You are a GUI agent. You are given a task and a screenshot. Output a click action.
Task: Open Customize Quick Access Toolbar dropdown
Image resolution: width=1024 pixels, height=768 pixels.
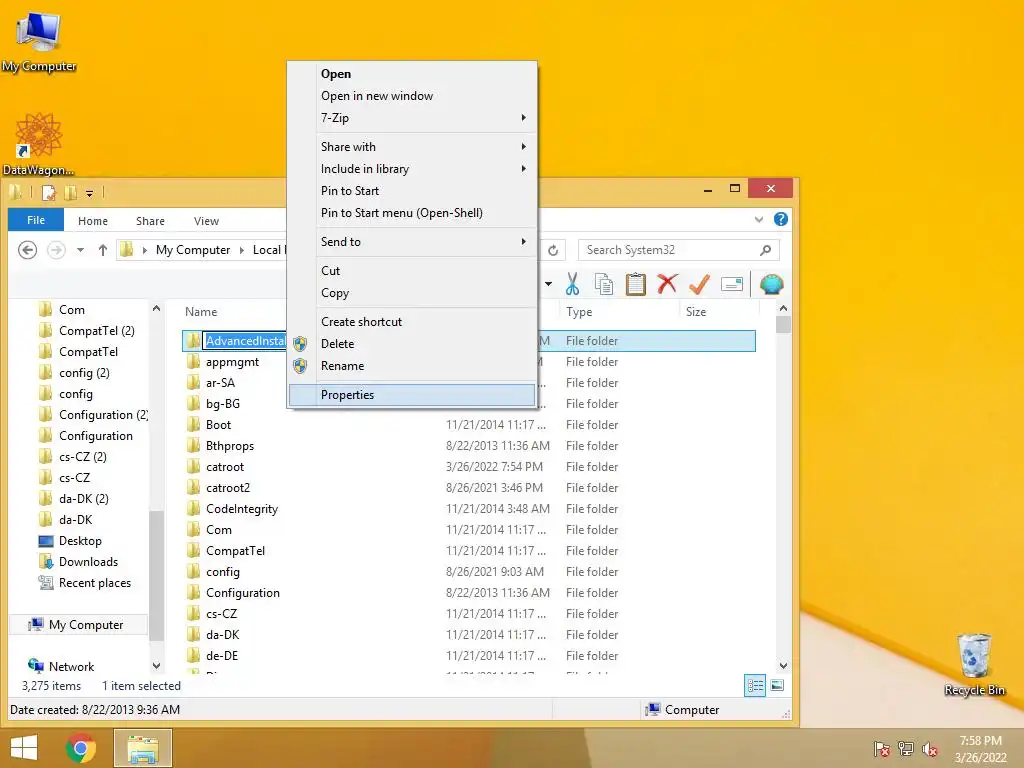pyautogui.click(x=89, y=193)
